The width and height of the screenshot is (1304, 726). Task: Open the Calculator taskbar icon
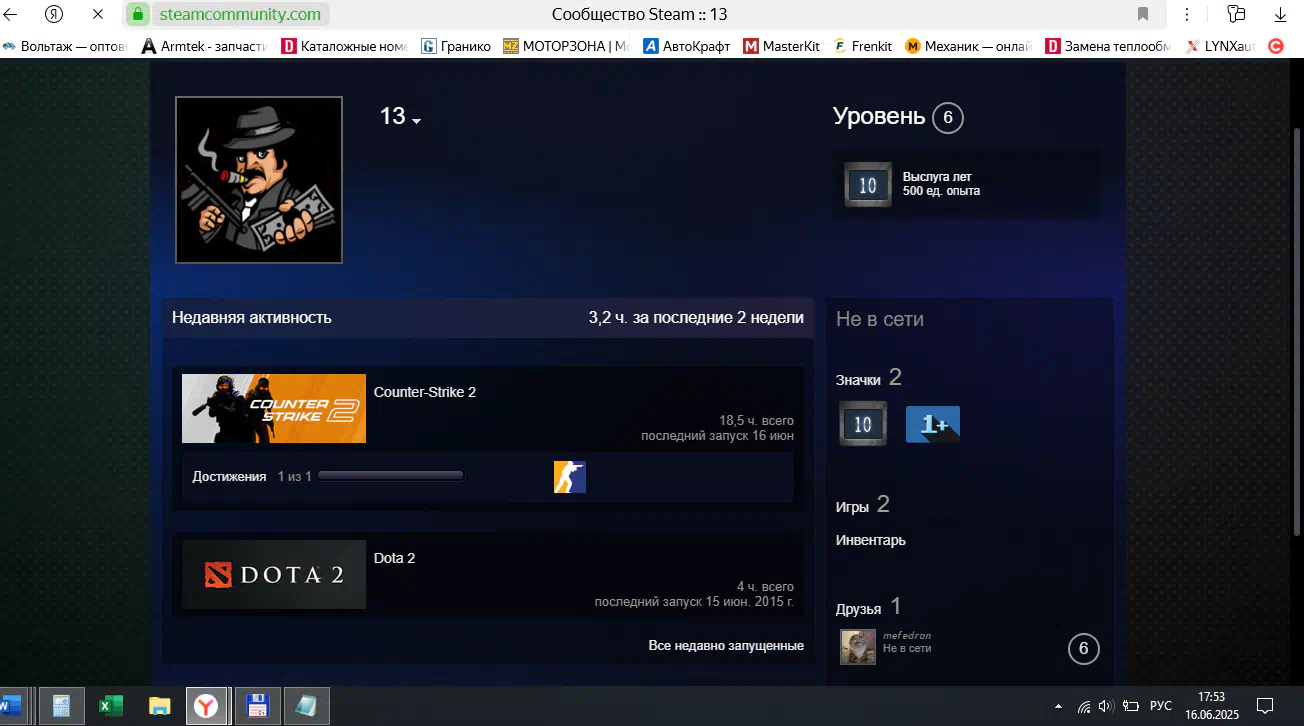click(x=60, y=706)
